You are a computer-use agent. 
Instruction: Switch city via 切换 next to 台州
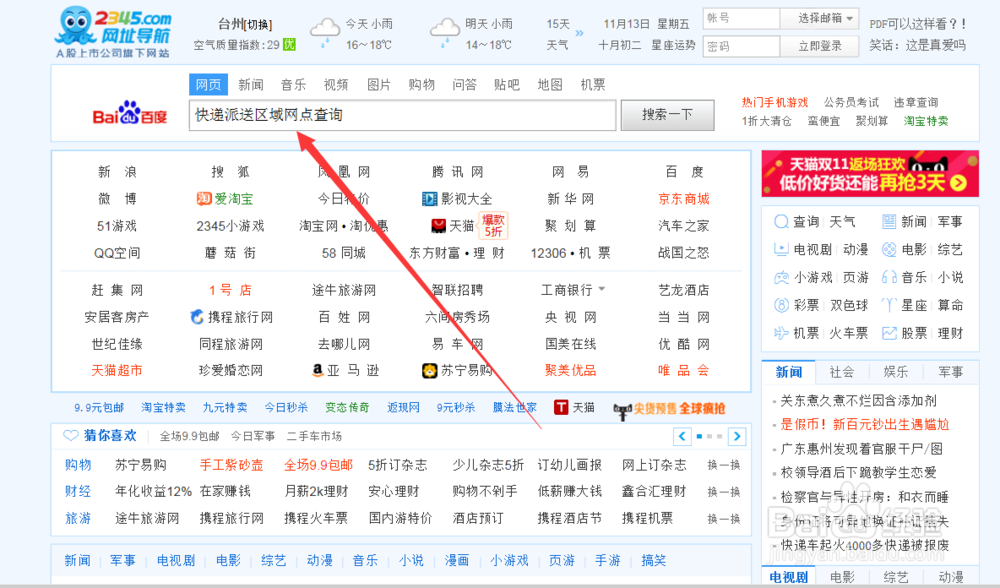[x=260, y=25]
